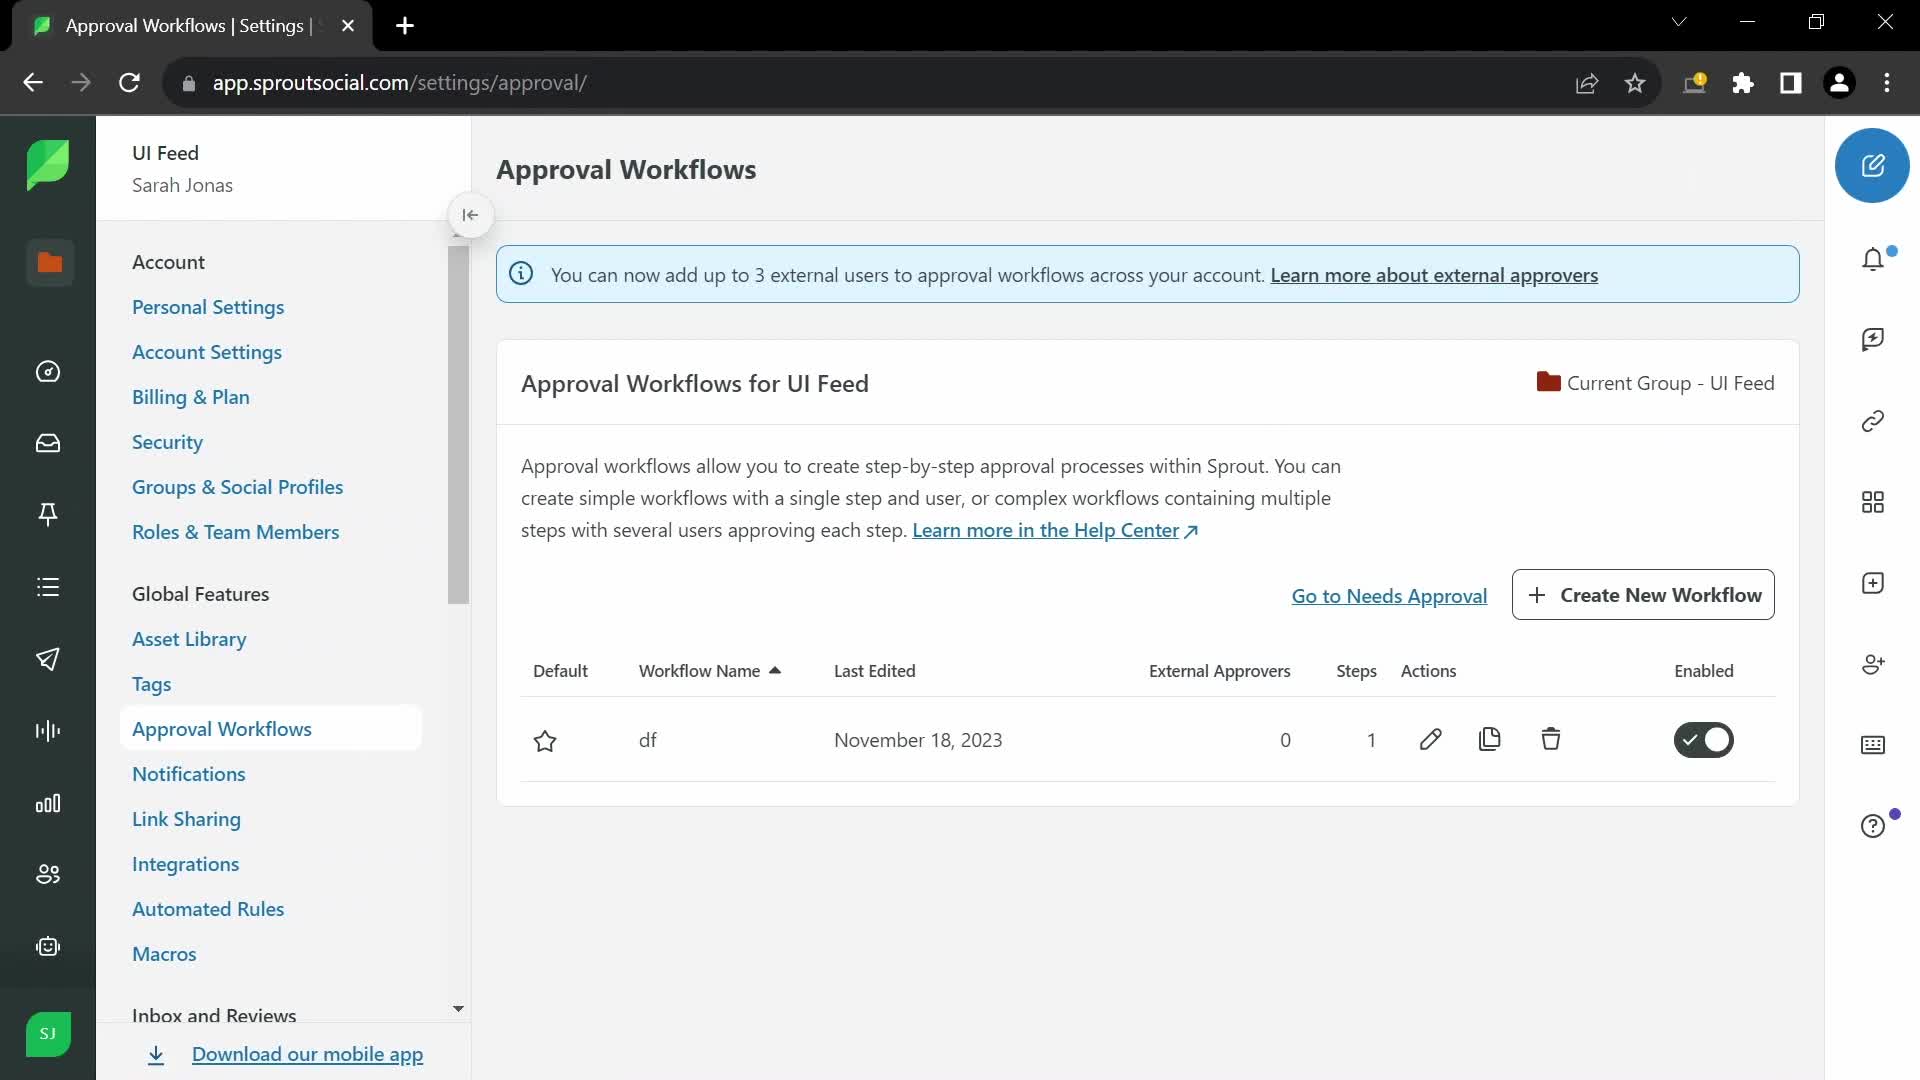Select the inbox/messages icon in sidebar
Viewport: 1920px width, 1080px height.
47,443
